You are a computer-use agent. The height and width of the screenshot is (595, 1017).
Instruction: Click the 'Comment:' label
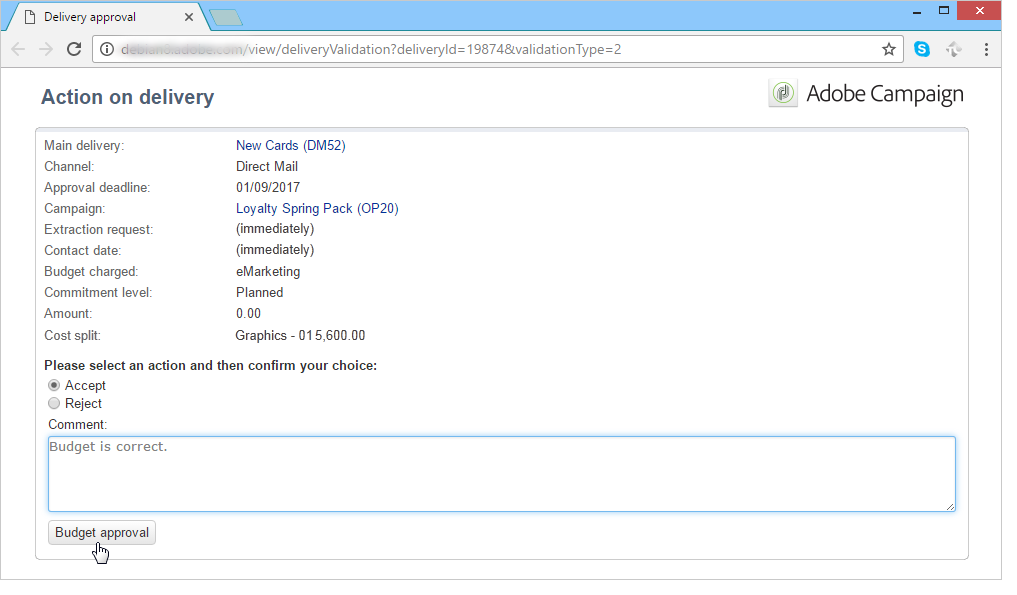tap(78, 424)
